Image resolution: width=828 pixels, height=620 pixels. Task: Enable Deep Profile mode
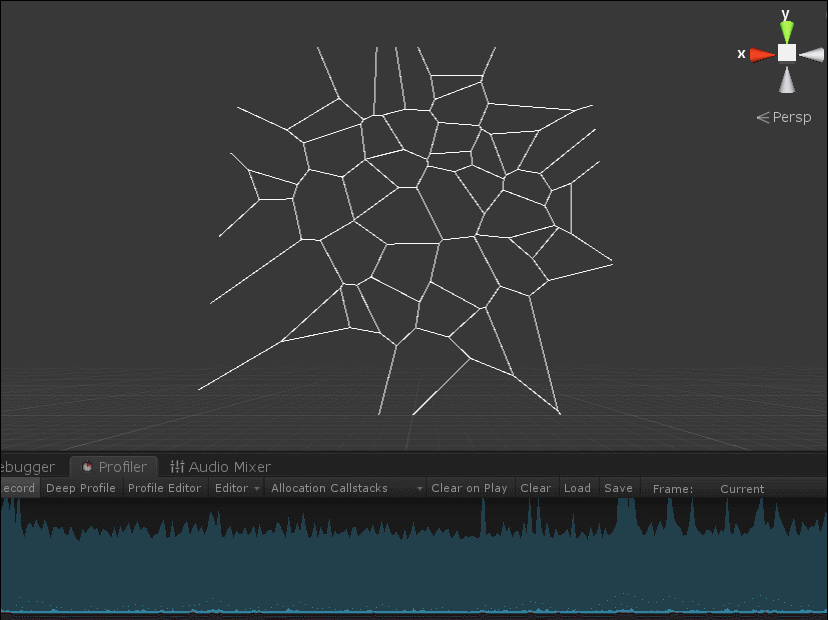(81, 488)
